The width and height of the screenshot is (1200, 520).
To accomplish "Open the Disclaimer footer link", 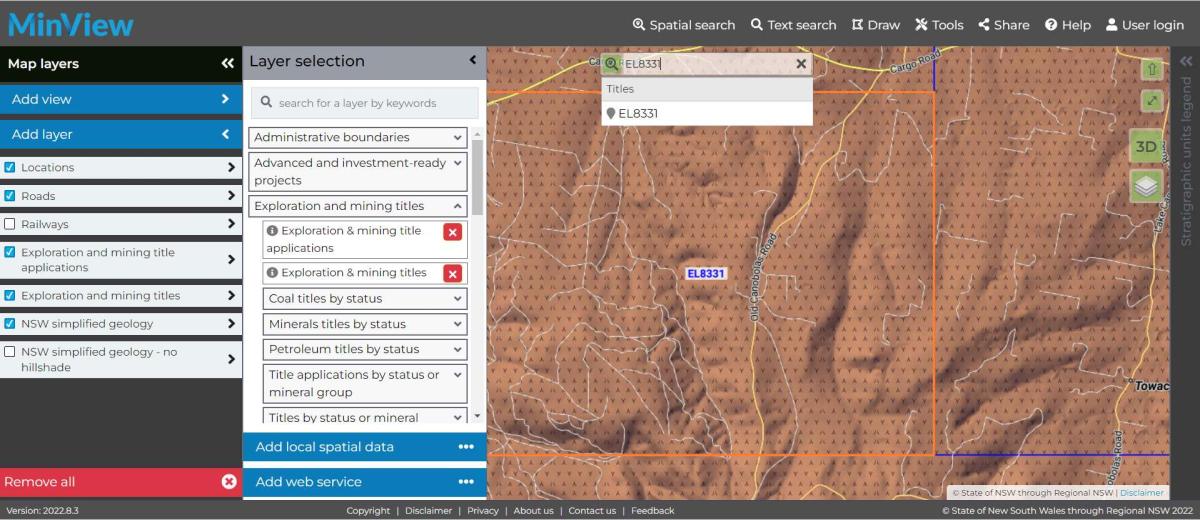I will click(428, 510).
